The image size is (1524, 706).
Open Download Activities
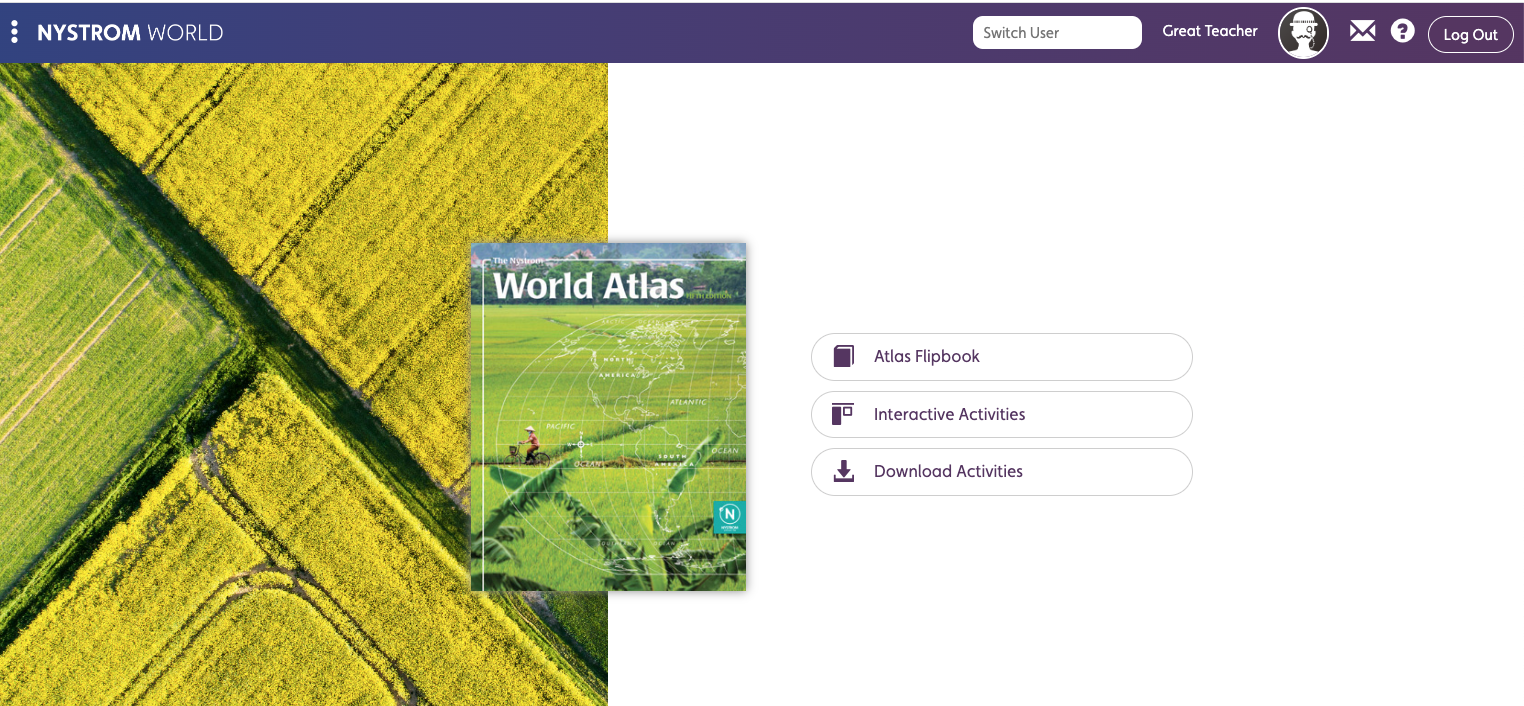[1001, 471]
